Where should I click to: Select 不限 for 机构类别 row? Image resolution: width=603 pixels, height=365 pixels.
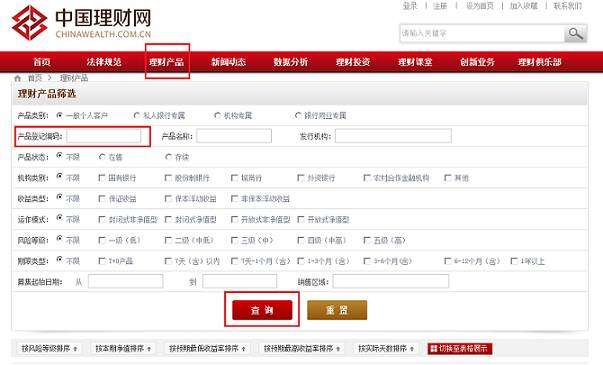[59, 176]
